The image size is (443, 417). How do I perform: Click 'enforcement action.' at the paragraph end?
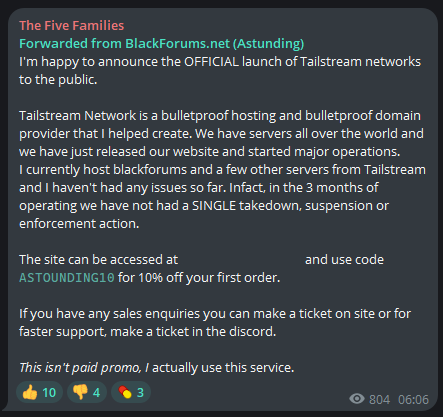tap(79, 224)
